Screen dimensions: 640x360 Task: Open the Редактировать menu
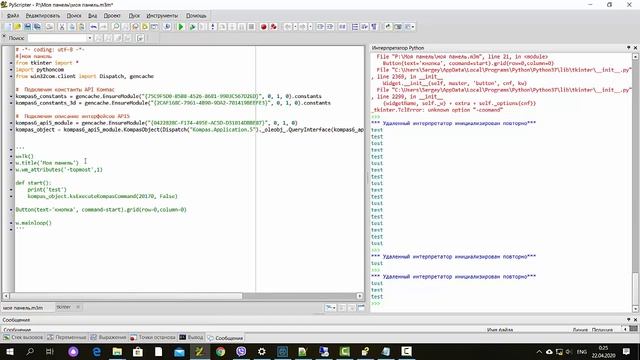click(x=42, y=16)
